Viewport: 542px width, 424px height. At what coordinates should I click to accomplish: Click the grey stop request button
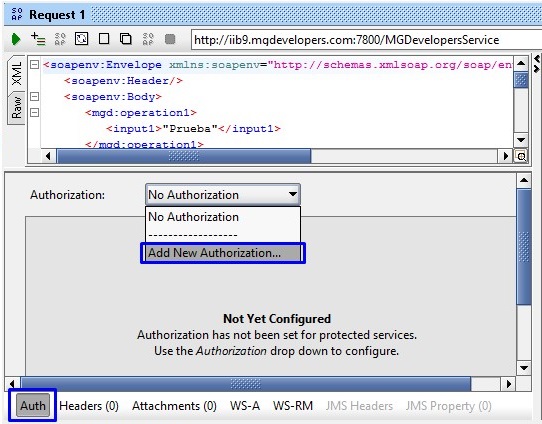coord(170,39)
